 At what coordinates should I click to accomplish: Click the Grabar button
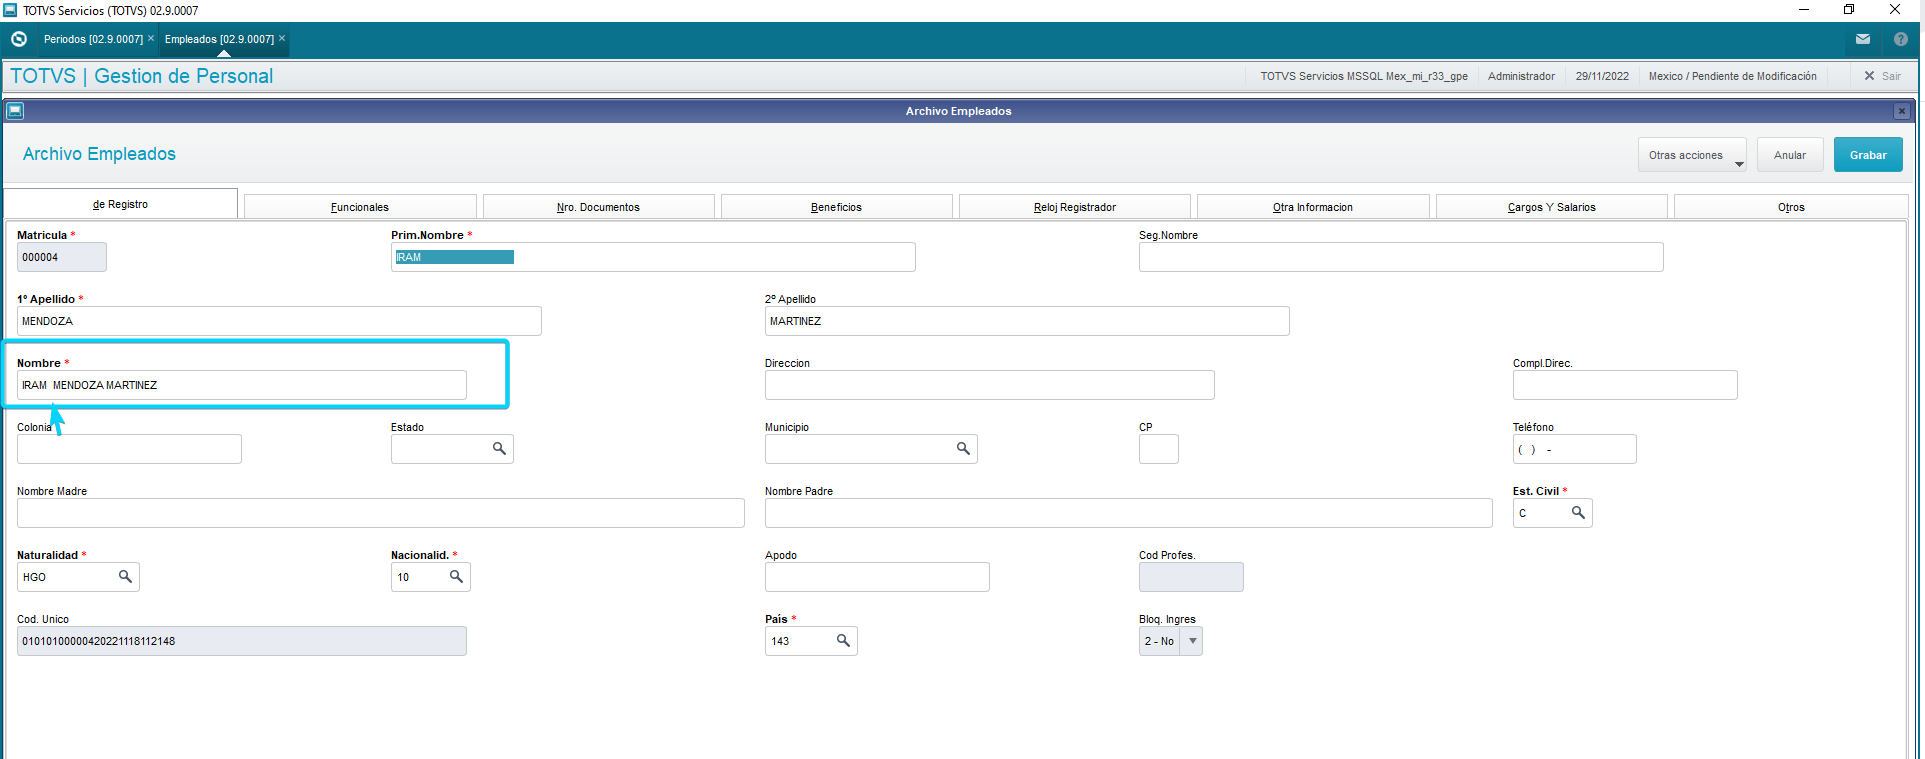pyautogui.click(x=1868, y=155)
